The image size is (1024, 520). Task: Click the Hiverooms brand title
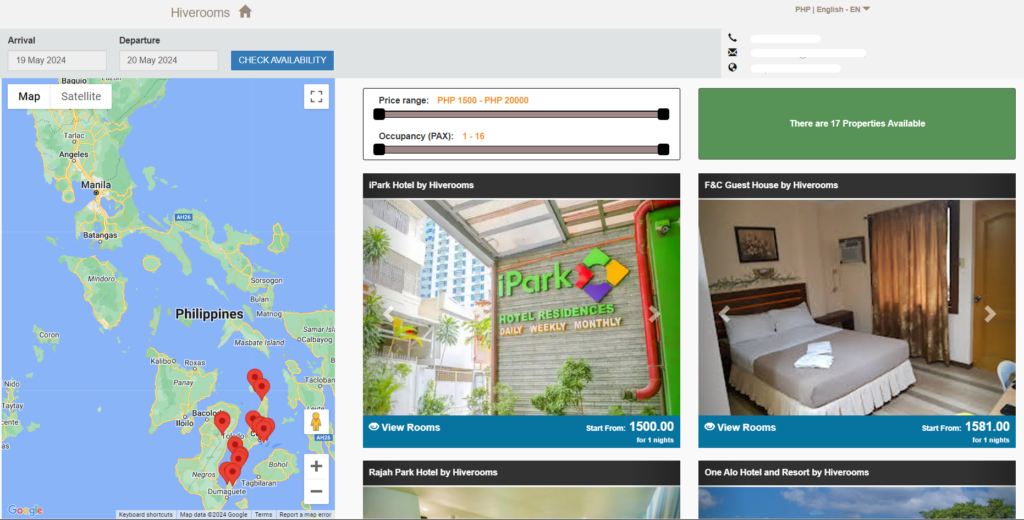coord(200,12)
